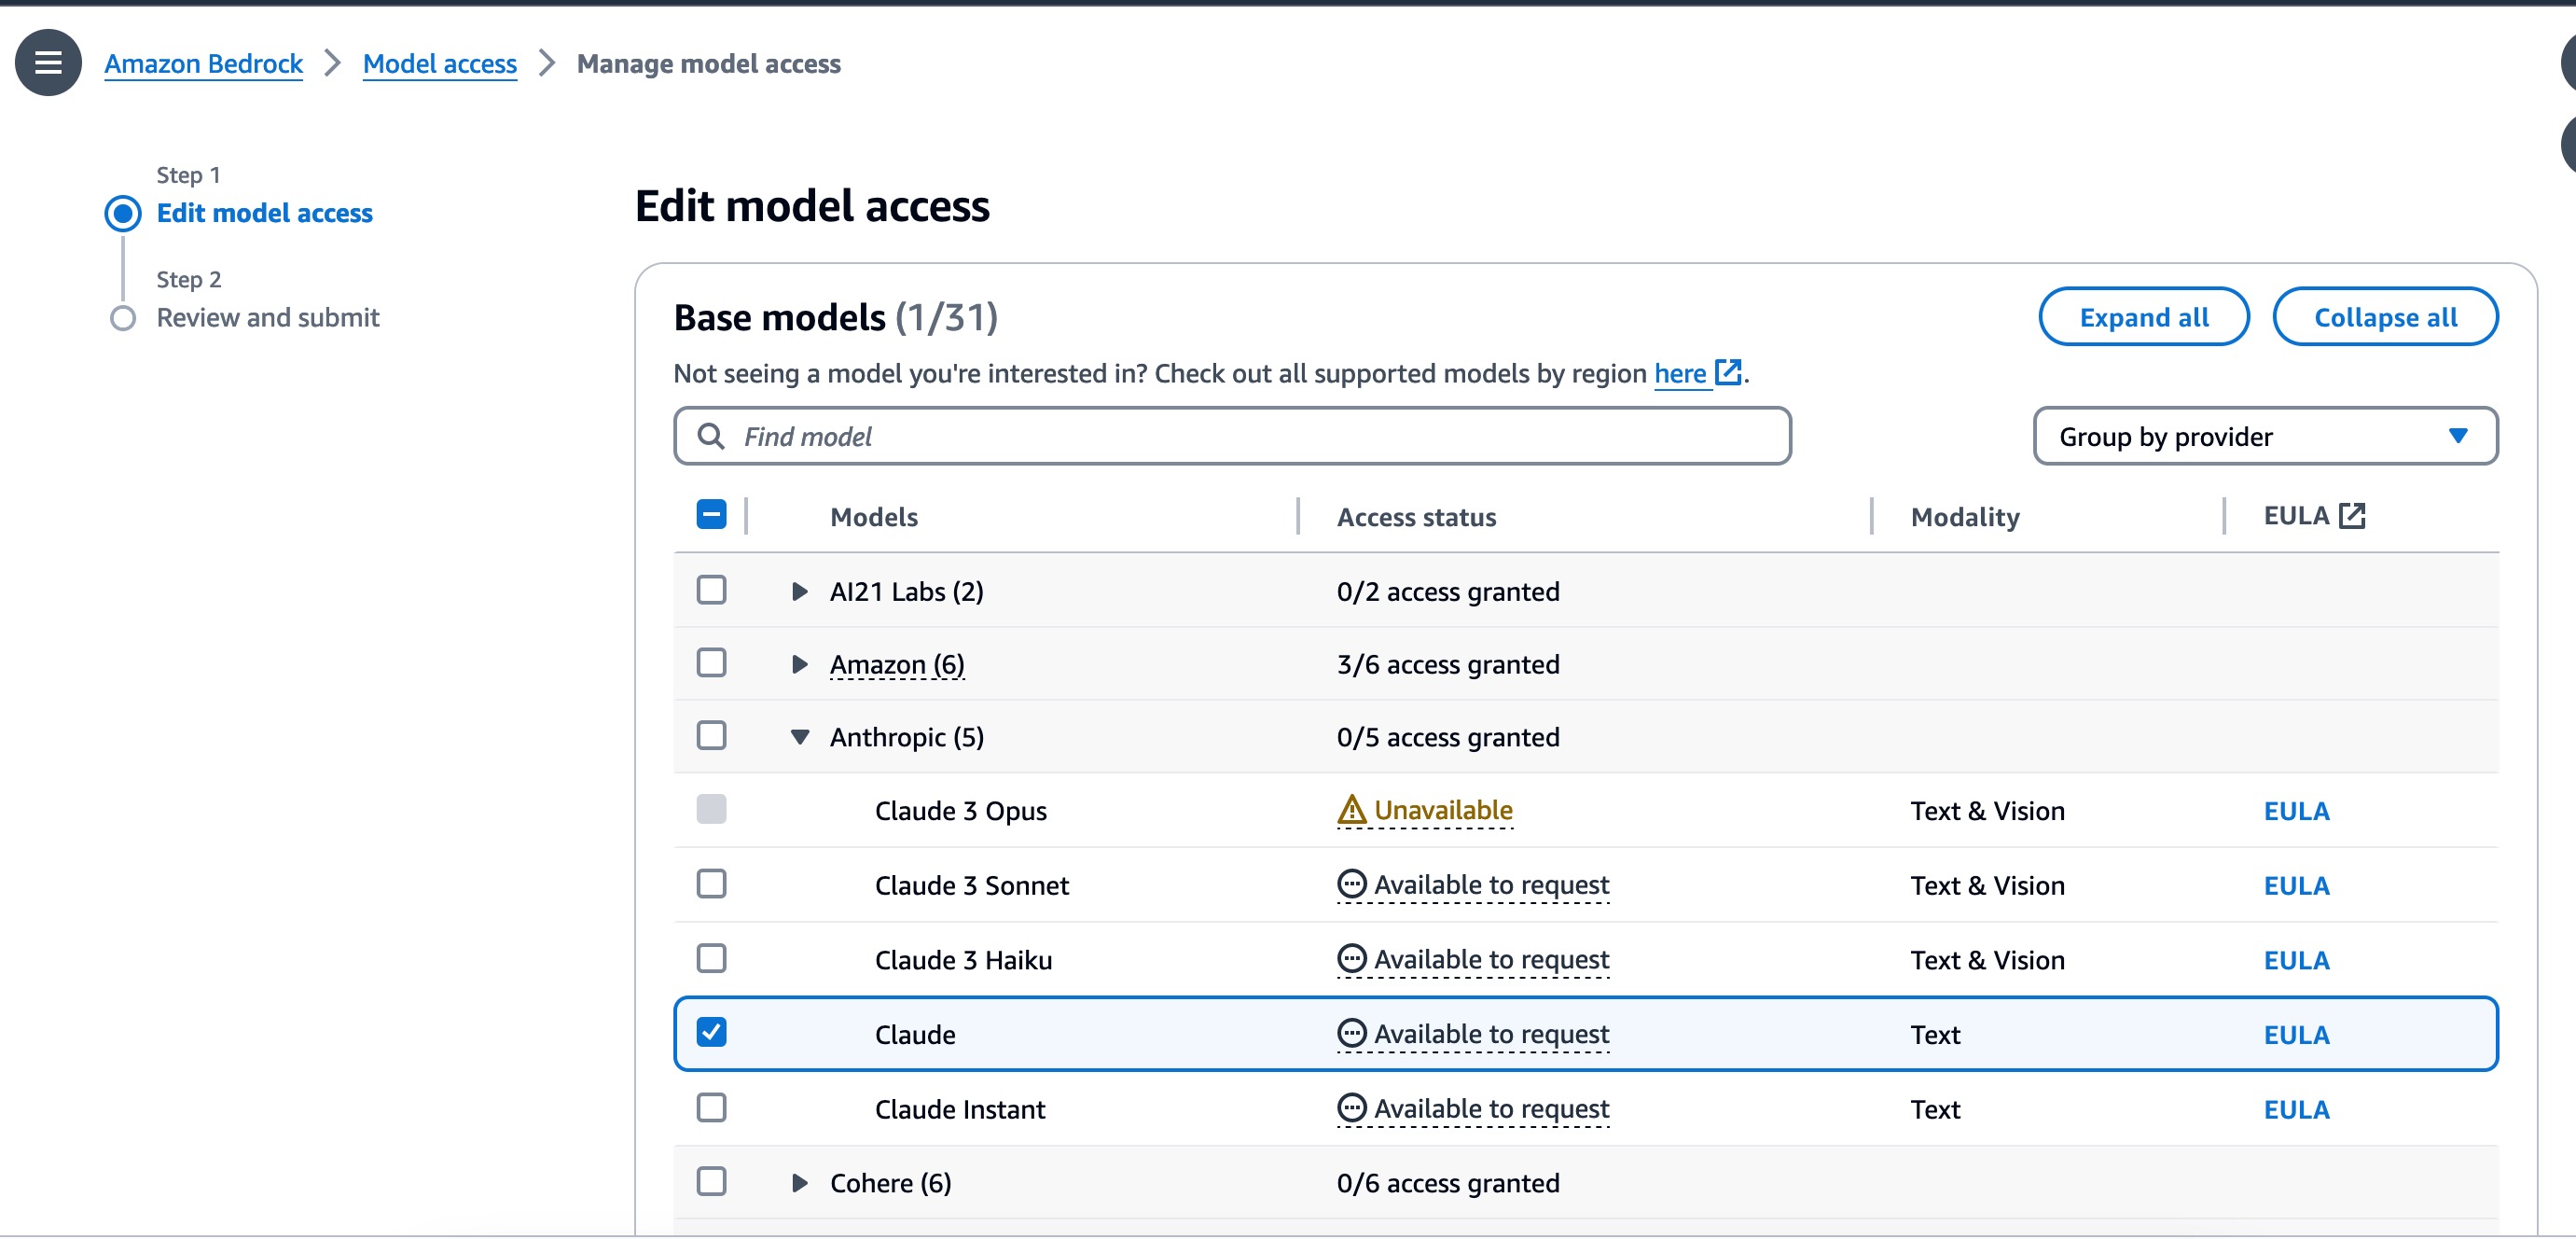Click the Collapse all button
2576x1239 pixels.
(2384, 317)
